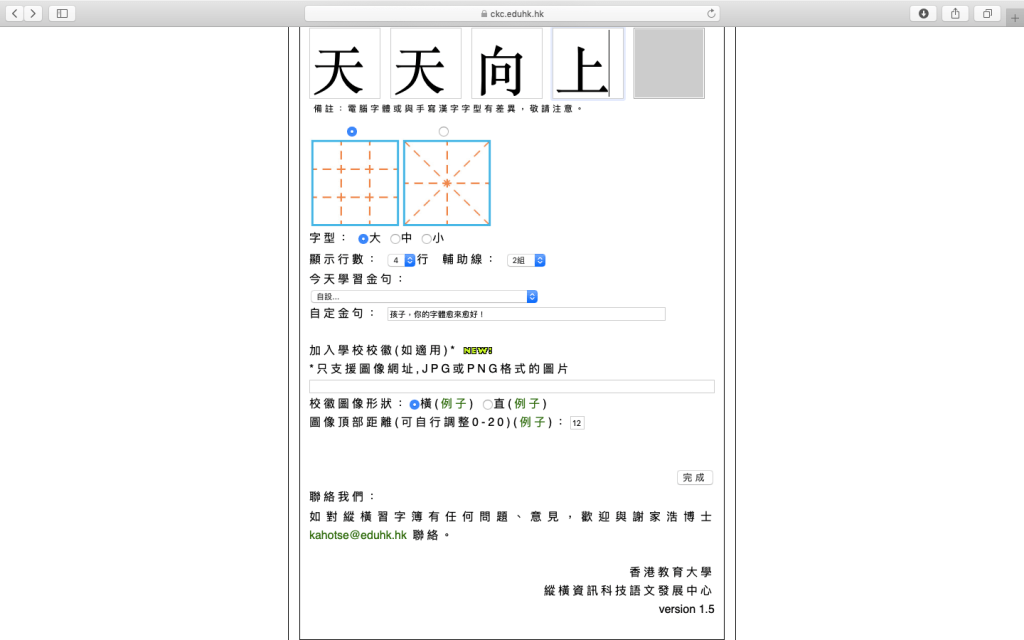Image resolution: width=1024 pixels, height=640 pixels.
Task: Choose the 小 small font size
Action: 427,239
